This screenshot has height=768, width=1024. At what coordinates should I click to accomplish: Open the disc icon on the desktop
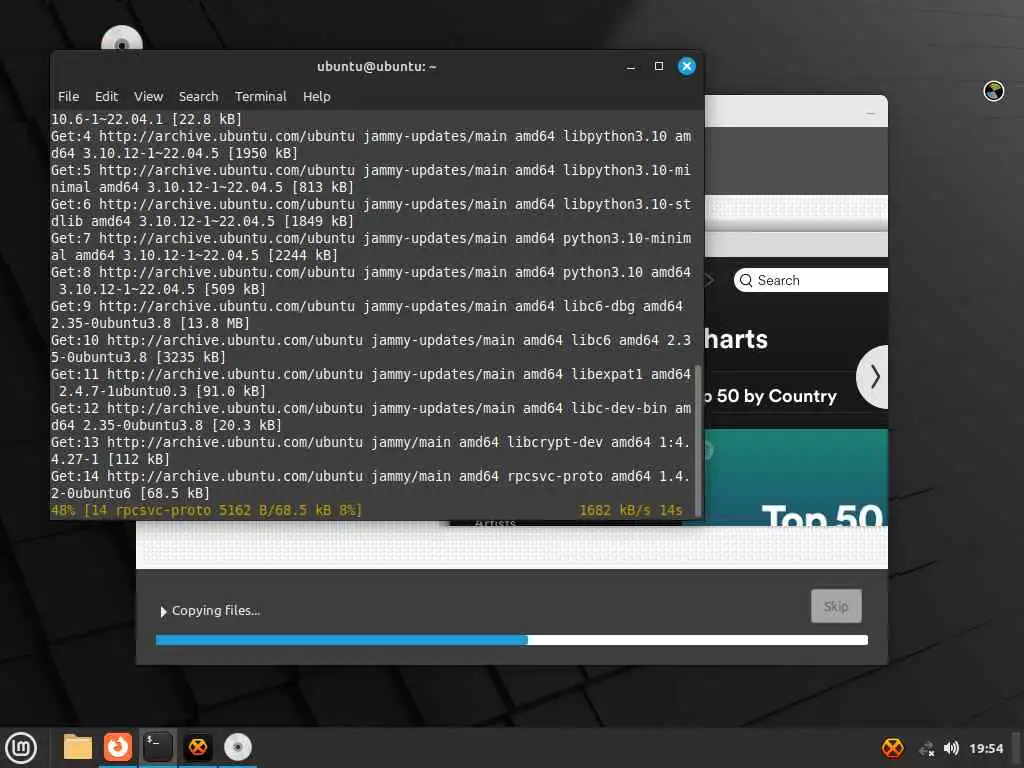[x=121, y=39]
